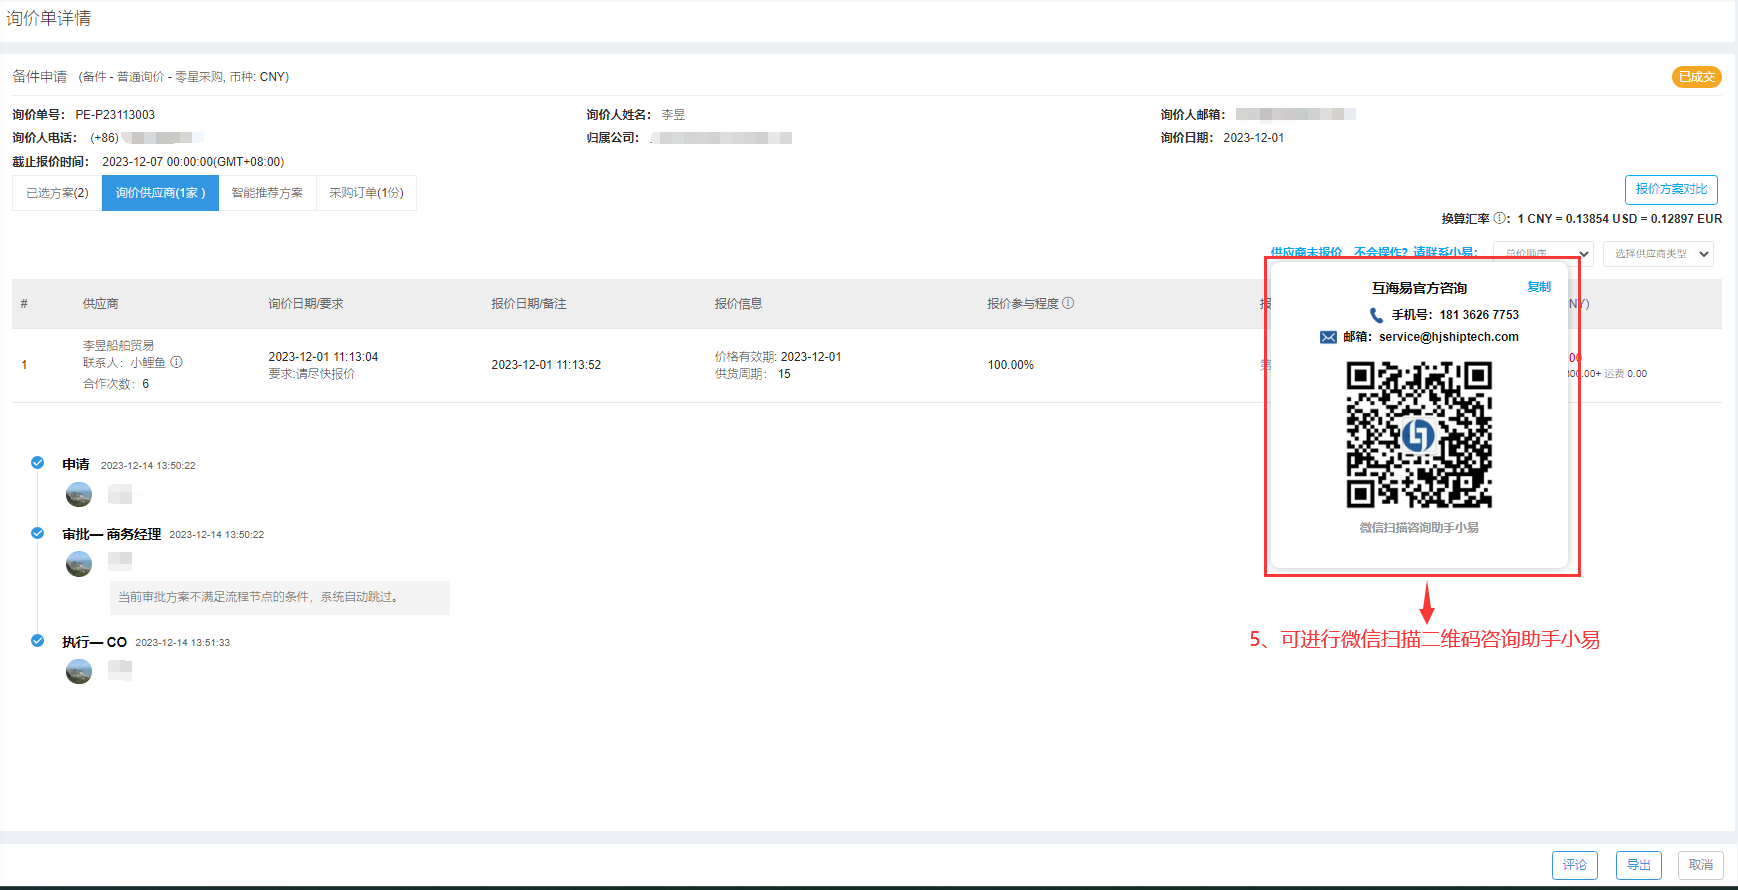Click 复制 link in the contact popup
This screenshot has height=890, width=1738.
pos(1539,287)
